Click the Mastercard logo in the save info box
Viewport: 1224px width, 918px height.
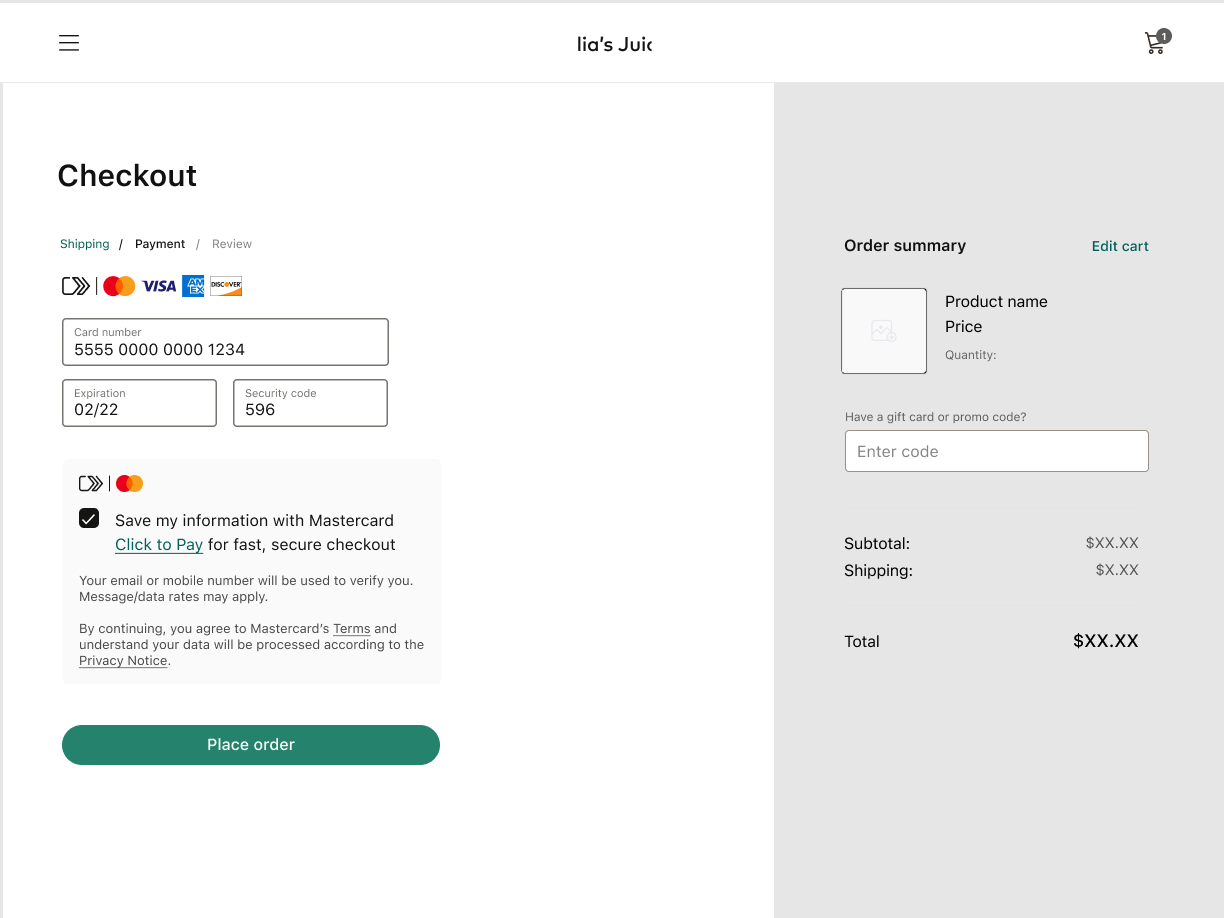coord(130,484)
